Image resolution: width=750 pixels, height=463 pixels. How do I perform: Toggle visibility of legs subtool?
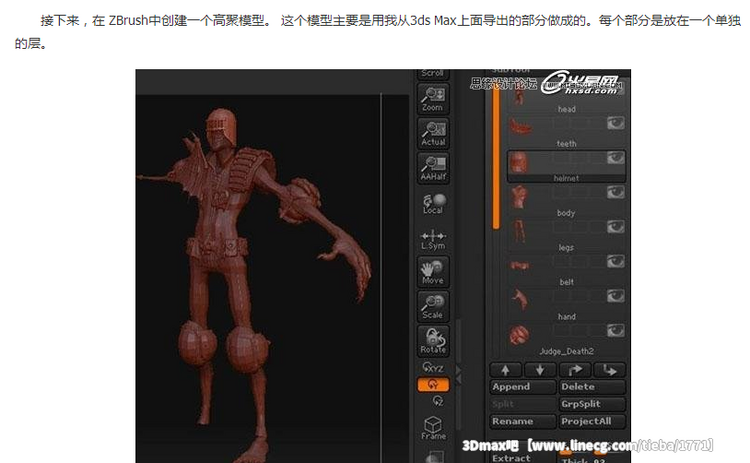(616, 227)
